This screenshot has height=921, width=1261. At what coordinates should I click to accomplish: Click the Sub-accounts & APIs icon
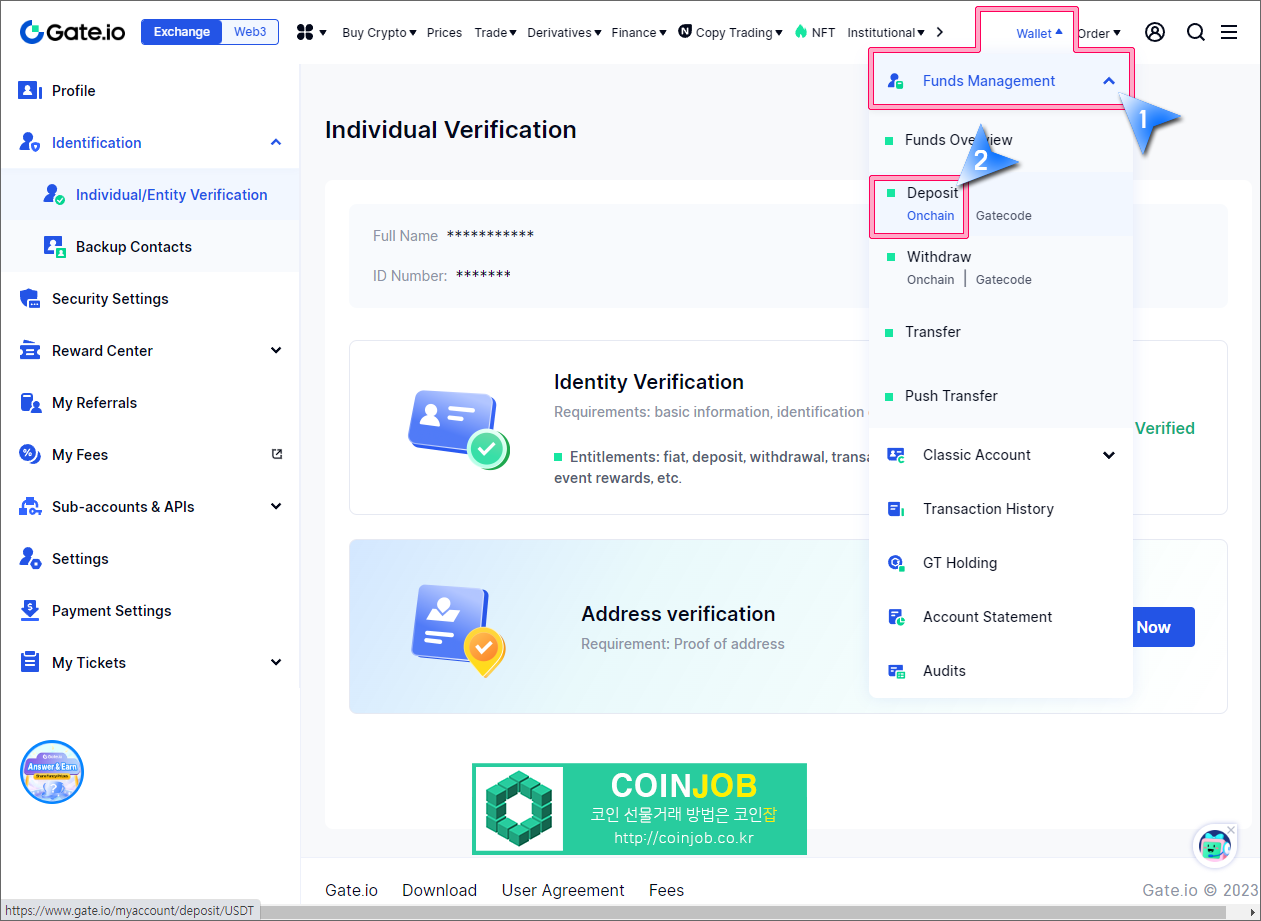30,506
